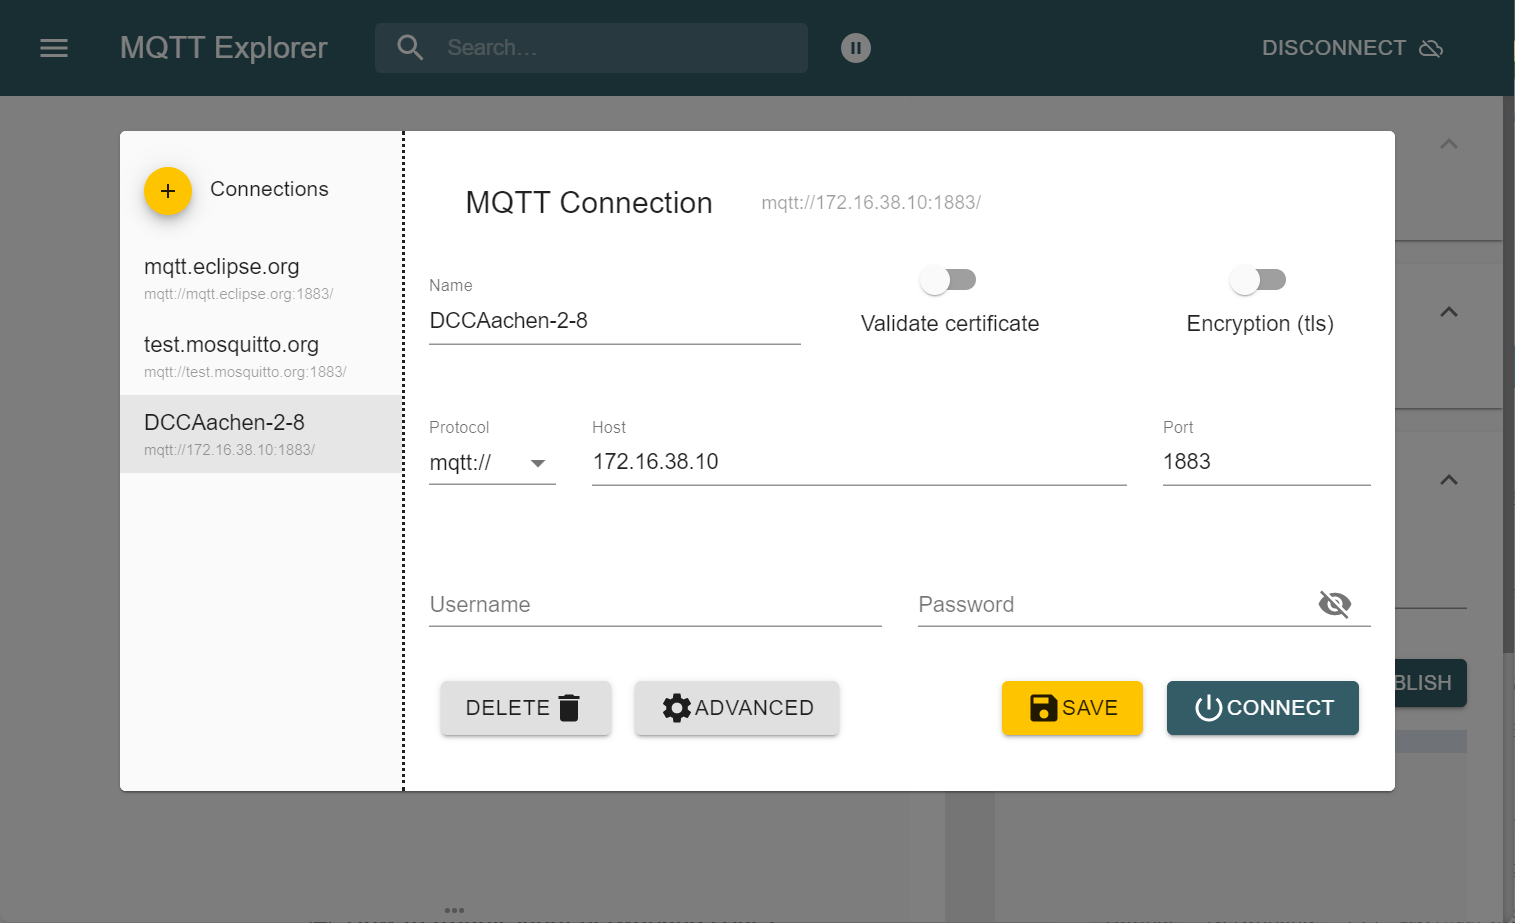Save the connection settings
Screen dimensions: 1515x923
[1072, 708]
